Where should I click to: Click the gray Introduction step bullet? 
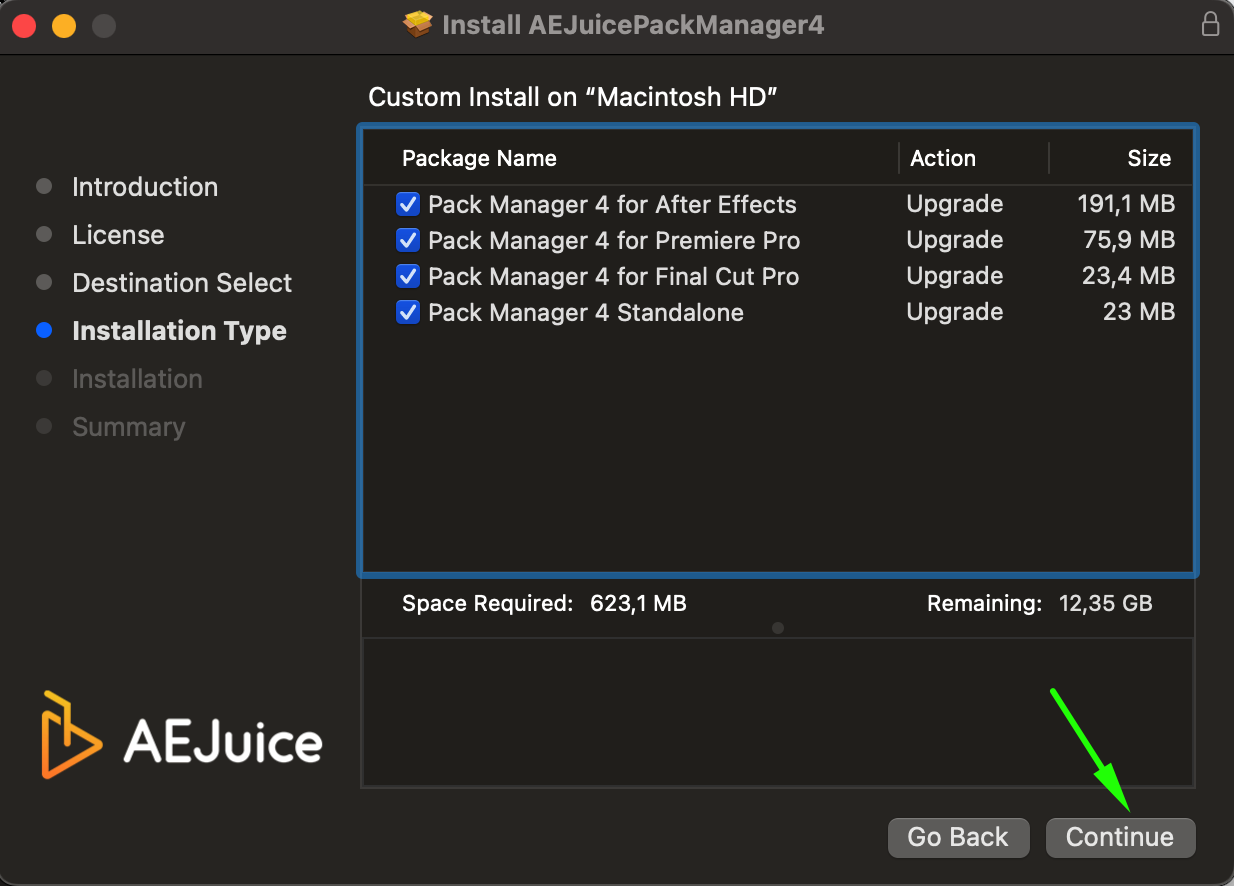click(44, 187)
